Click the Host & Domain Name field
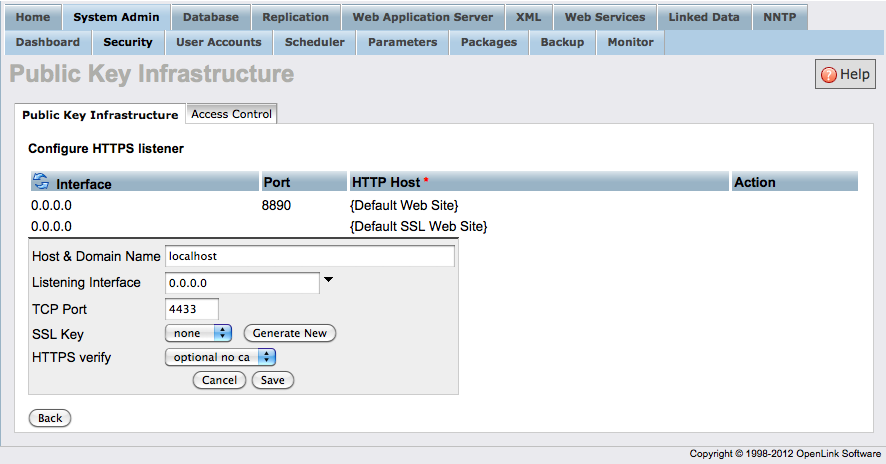886x464 pixels. tap(309, 256)
